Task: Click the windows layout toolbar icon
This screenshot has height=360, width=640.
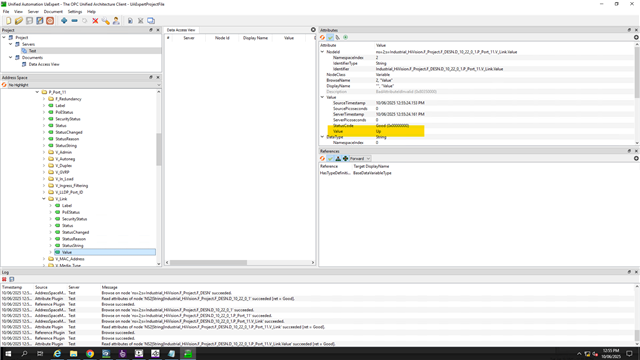Action: (x=151, y=21)
